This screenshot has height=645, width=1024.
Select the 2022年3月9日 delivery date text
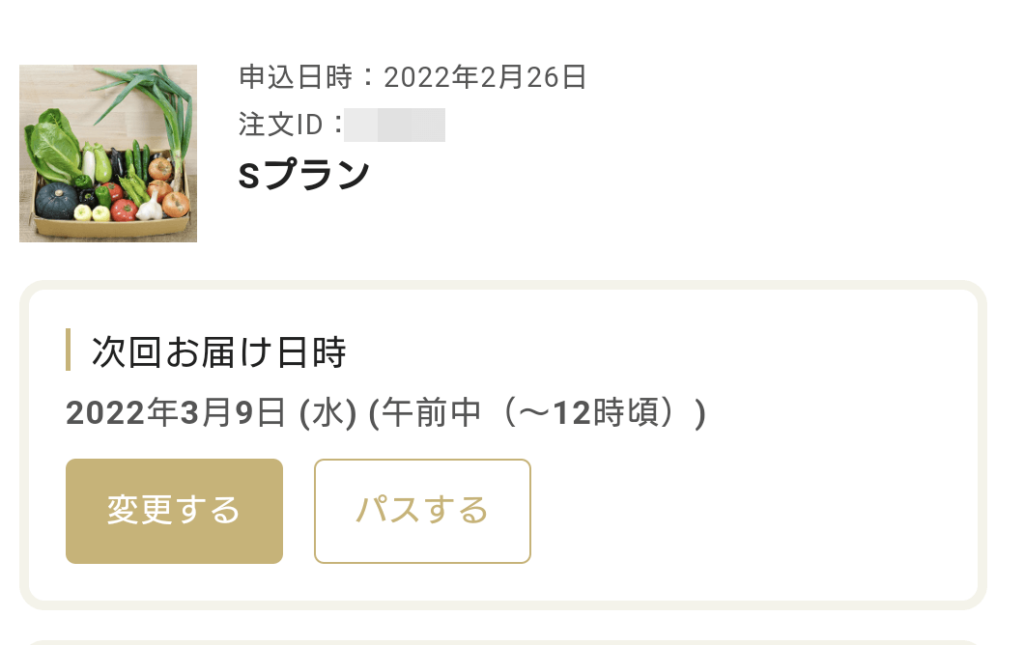pos(176,413)
